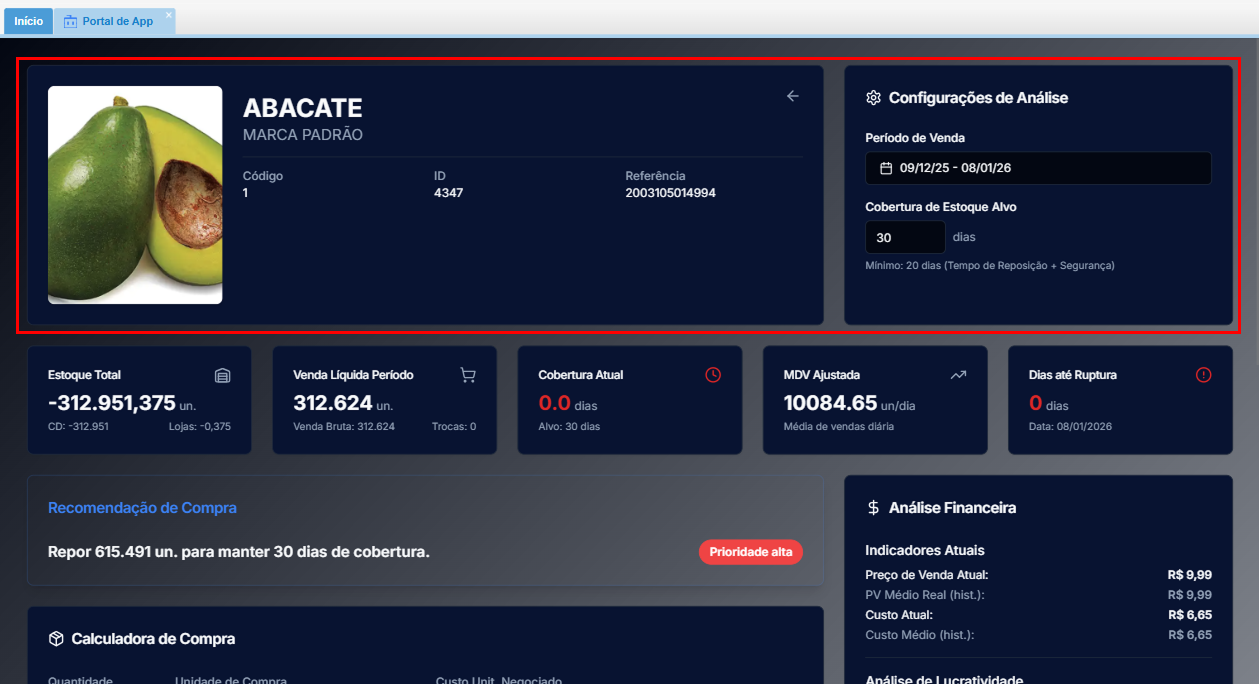Click the gear icon beside Configurações de Análise
Screen dimensions: 1259x684
873,98
